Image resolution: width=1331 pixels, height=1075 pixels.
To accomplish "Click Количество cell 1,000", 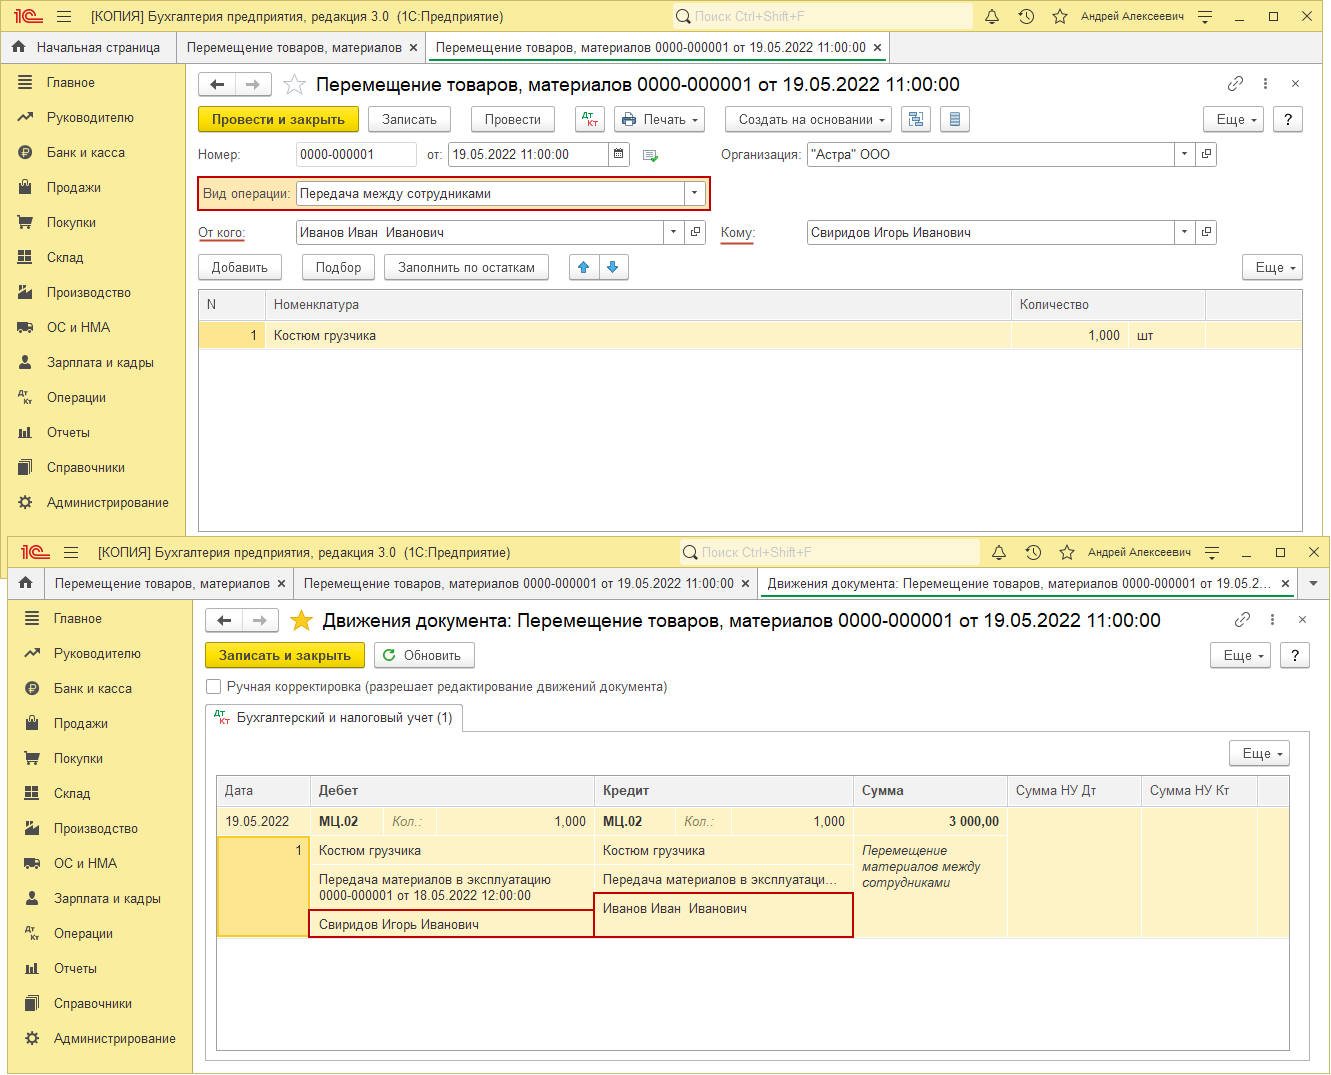I will (1070, 335).
